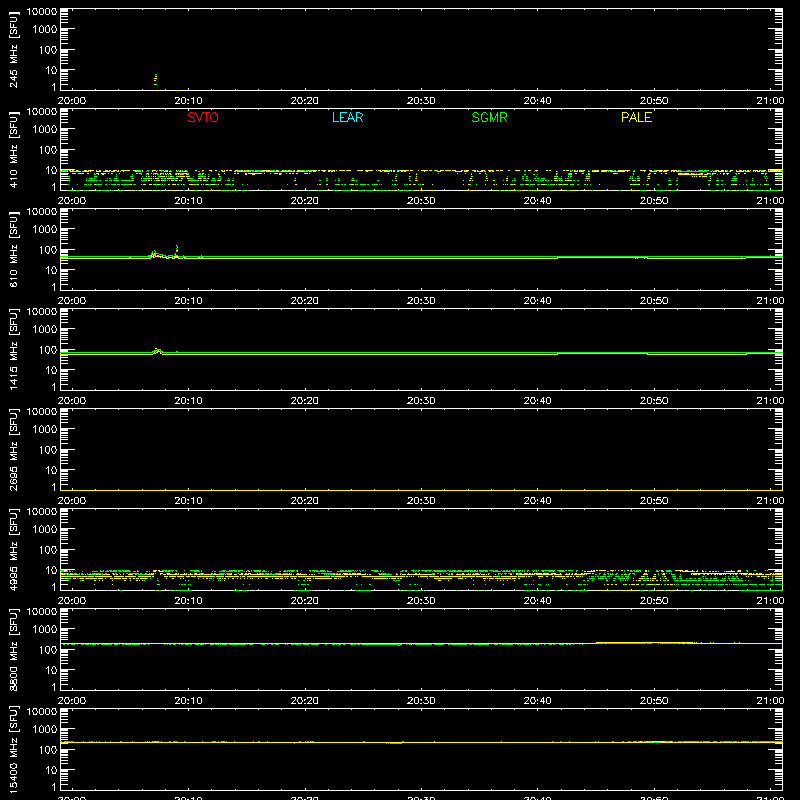The height and width of the screenshot is (800, 800).
Task: Select the 1415 MHz [SFU] axis title
Action: (x=13, y=349)
